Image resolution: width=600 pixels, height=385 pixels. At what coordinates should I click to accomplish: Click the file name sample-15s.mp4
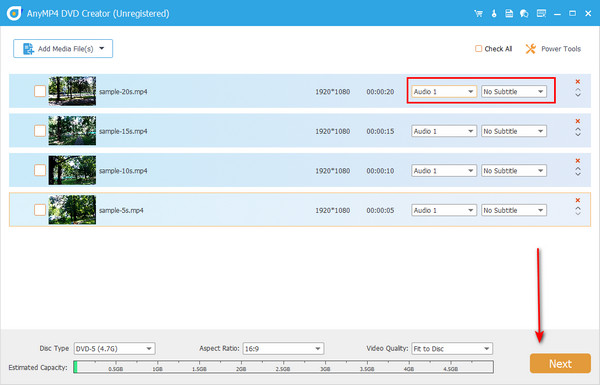click(x=123, y=131)
